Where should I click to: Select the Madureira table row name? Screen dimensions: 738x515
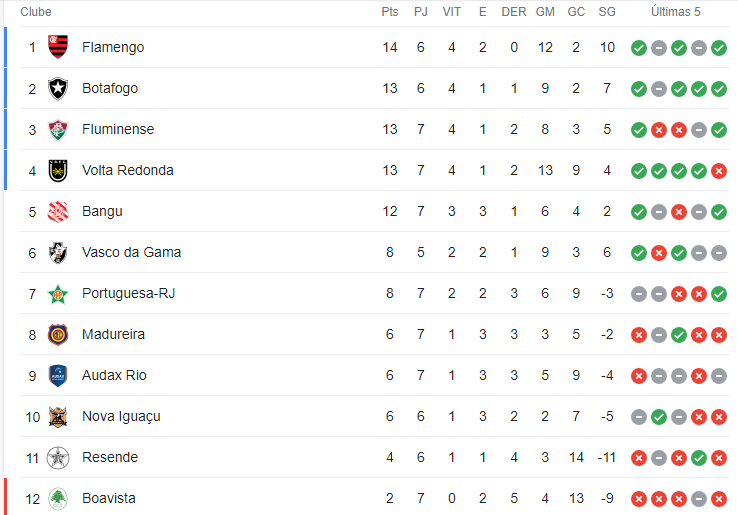(113, 334)
